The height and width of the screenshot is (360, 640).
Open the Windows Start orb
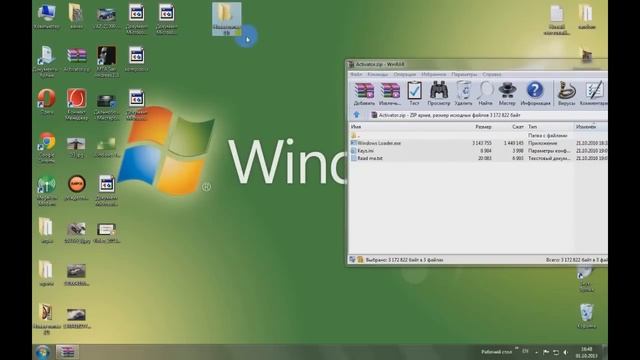coord(42,352)
